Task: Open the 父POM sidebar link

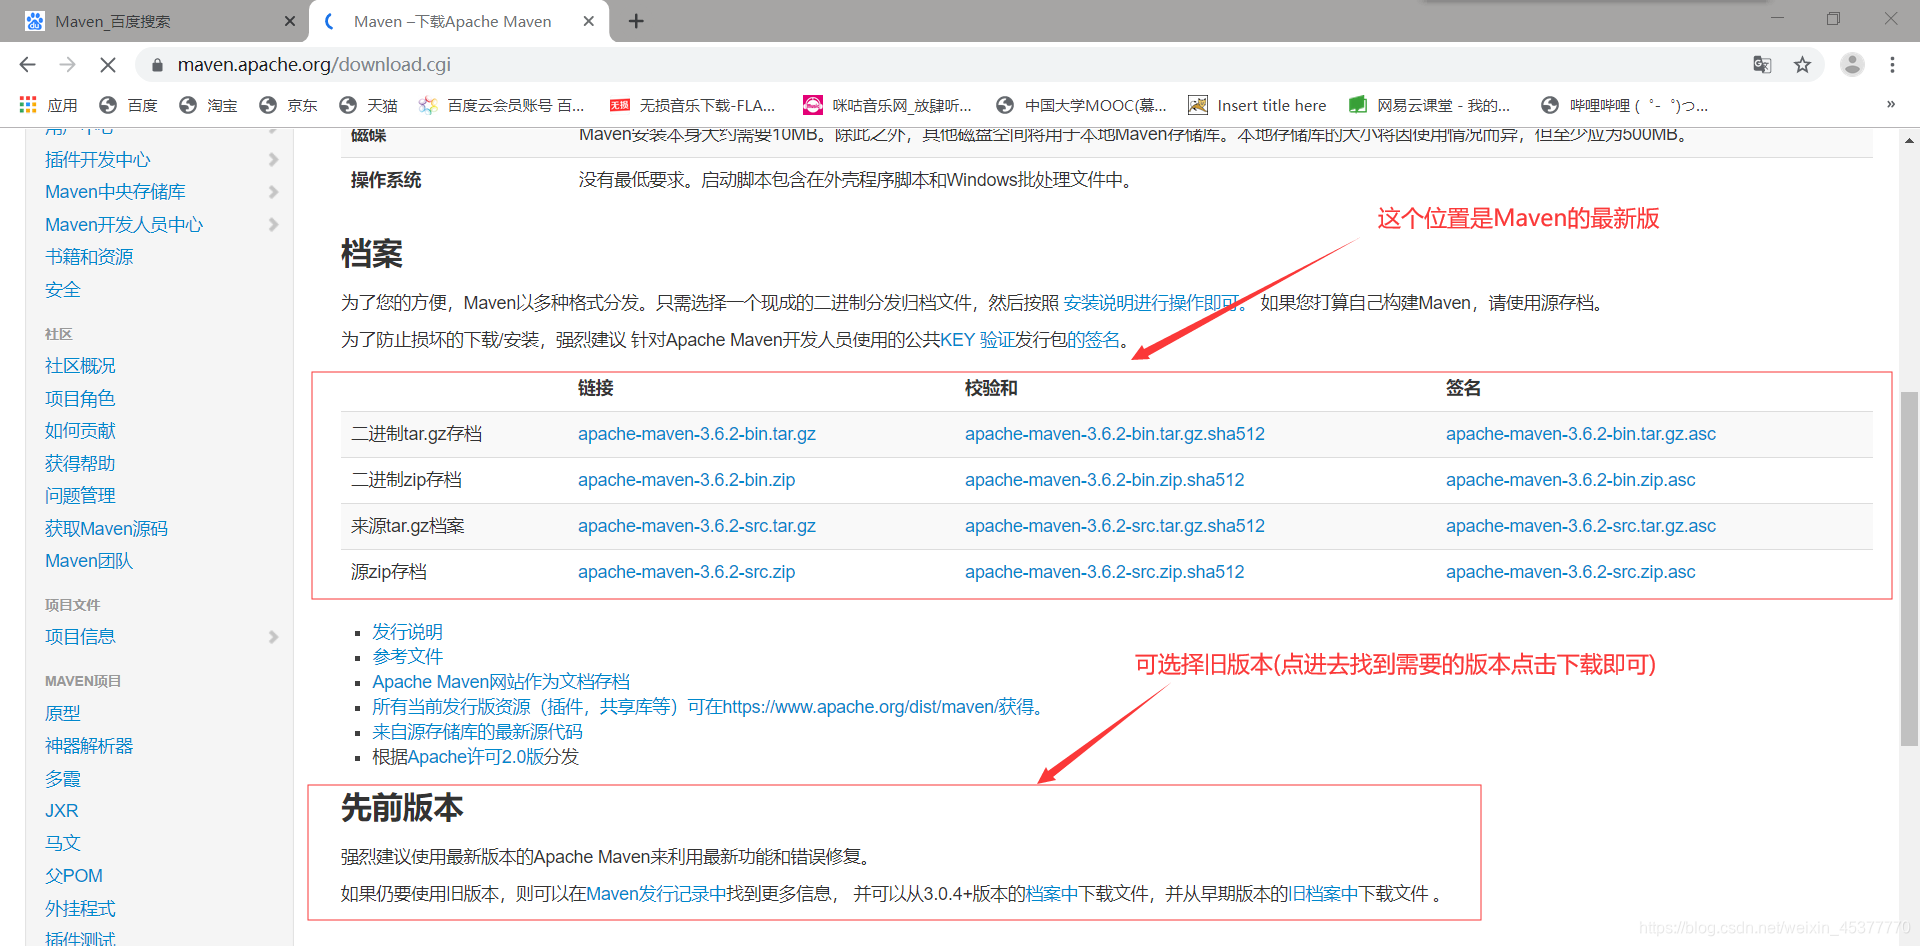Action: click(x=74, y=876)
